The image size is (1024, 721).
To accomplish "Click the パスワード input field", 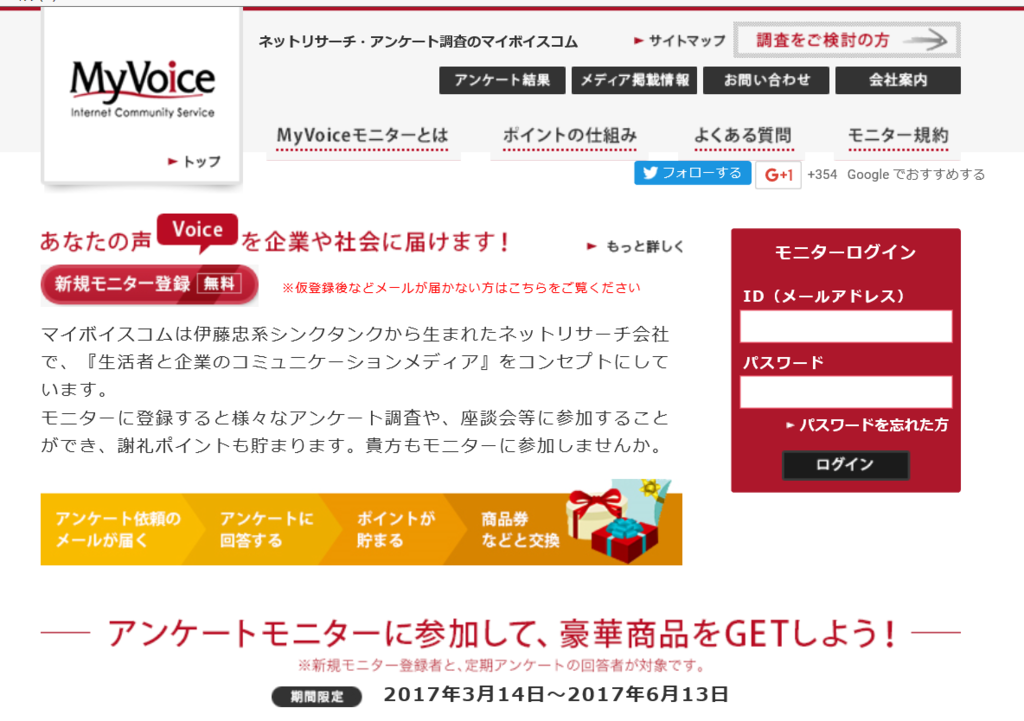I will click(846, 392).
